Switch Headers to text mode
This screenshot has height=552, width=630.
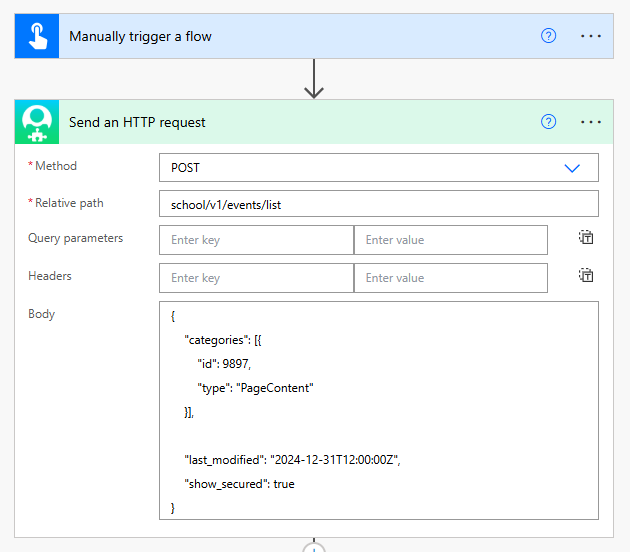tap(586, 276)
